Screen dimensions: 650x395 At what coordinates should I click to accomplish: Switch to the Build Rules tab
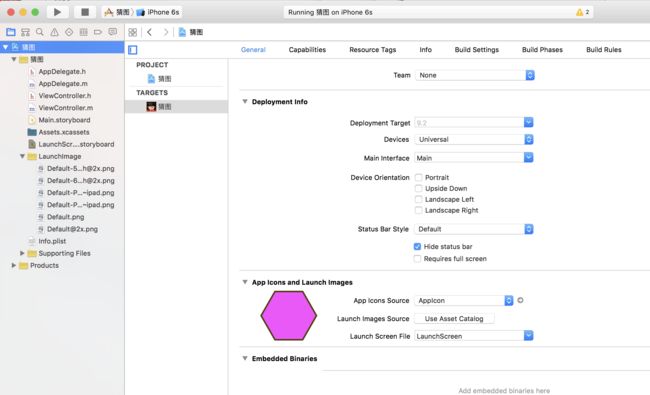click(604, 50)
